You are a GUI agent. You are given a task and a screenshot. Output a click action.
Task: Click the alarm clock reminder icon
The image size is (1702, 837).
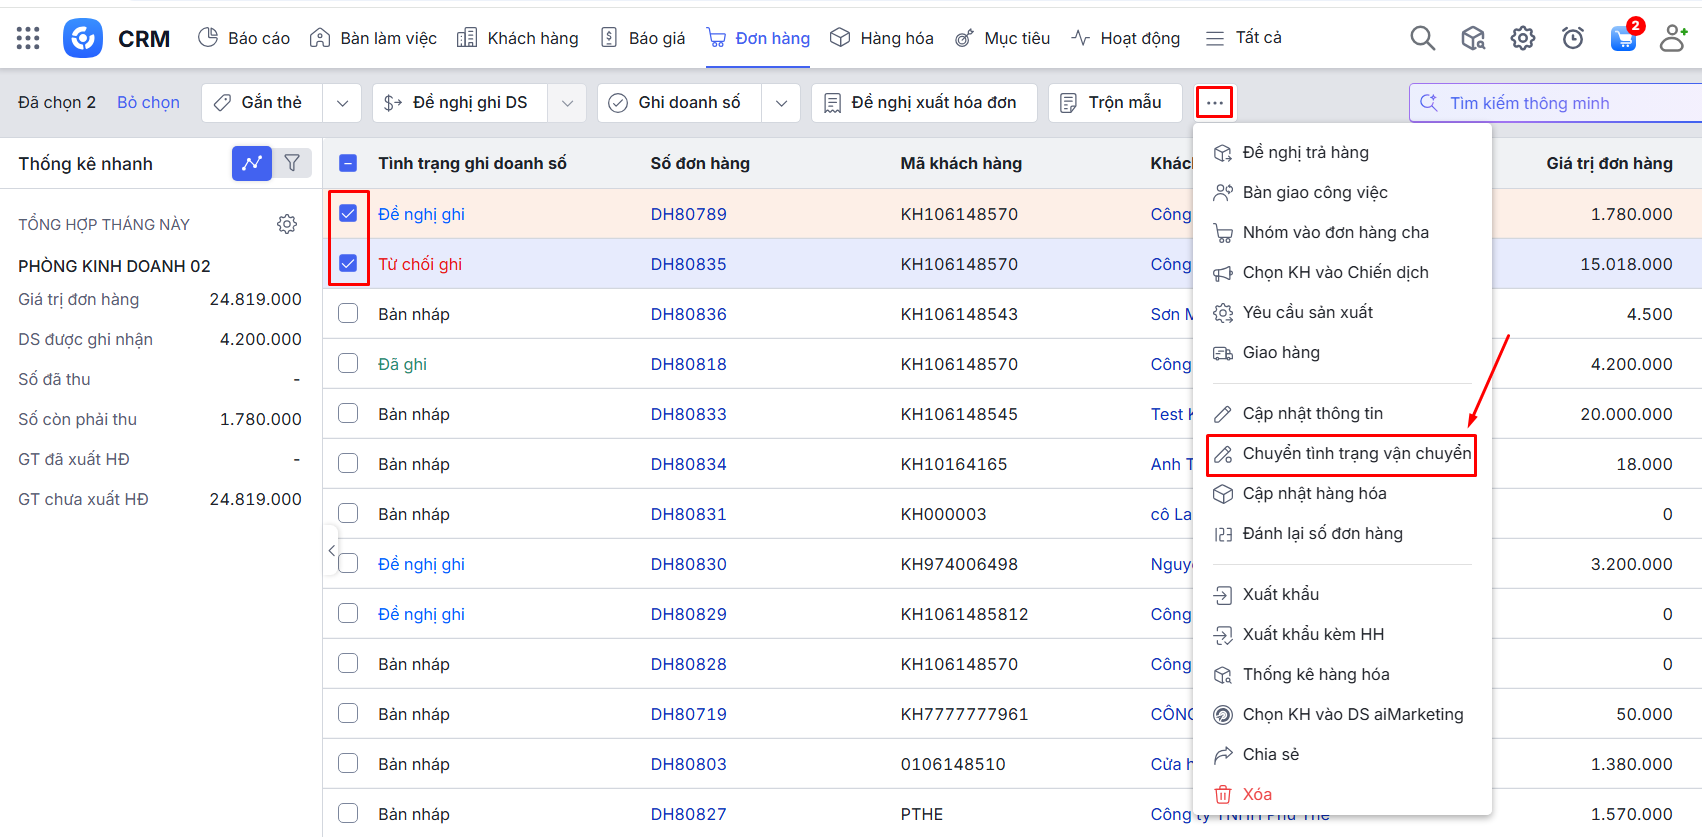(1572, 38)
